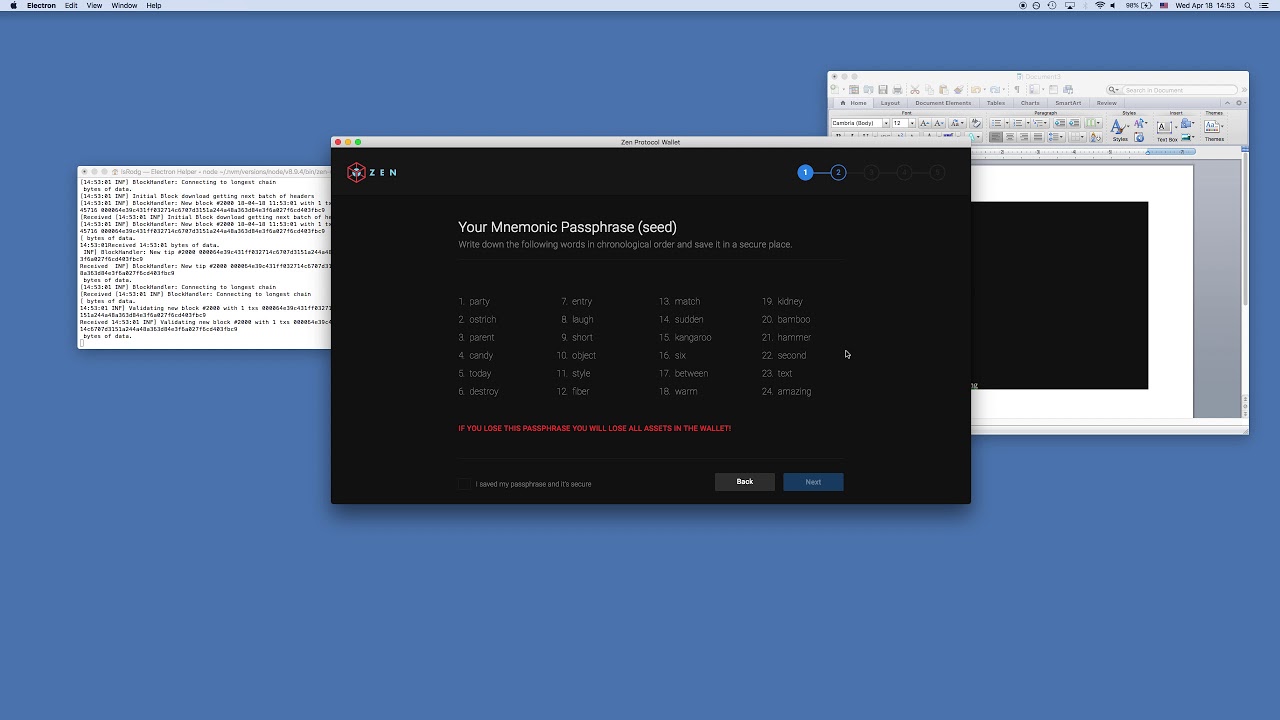Image resolution: width=1280 pixels, height=720 pixels.
Task: Click the Save disk icon in Word
Action: pyautogui.click(x=883, y=90)
